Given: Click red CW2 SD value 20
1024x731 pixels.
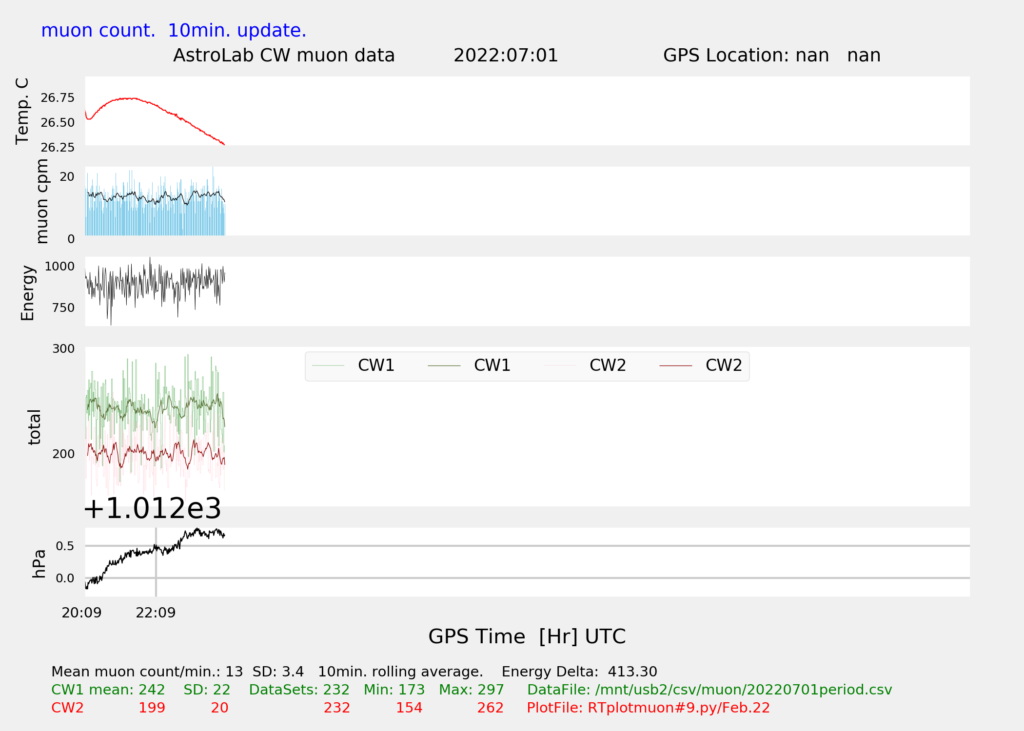Looking at the screenshot, I should pos(219,708).
